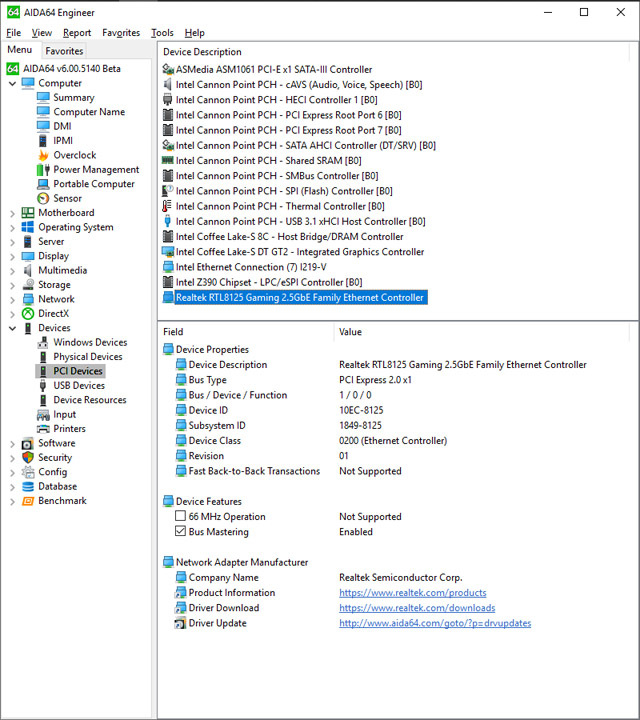The image size is (640, 720).
Task: Click the AIDA64 v6.00.5140 Beta root icon
Action: 13,69
